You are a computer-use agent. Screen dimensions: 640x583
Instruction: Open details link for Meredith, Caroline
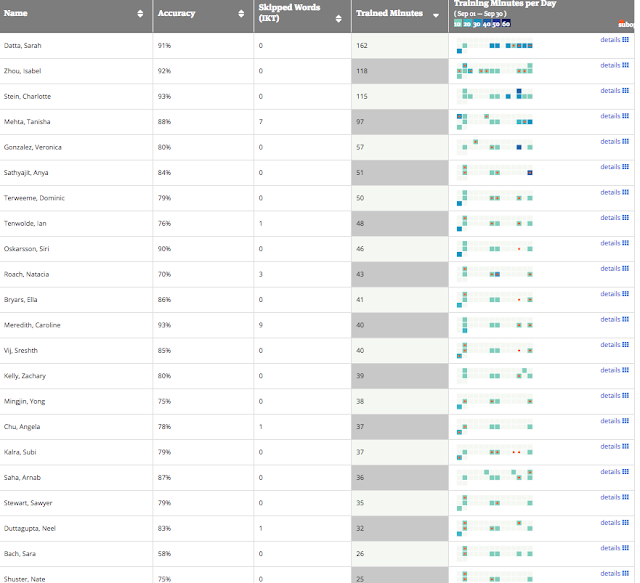click(610, 319)
